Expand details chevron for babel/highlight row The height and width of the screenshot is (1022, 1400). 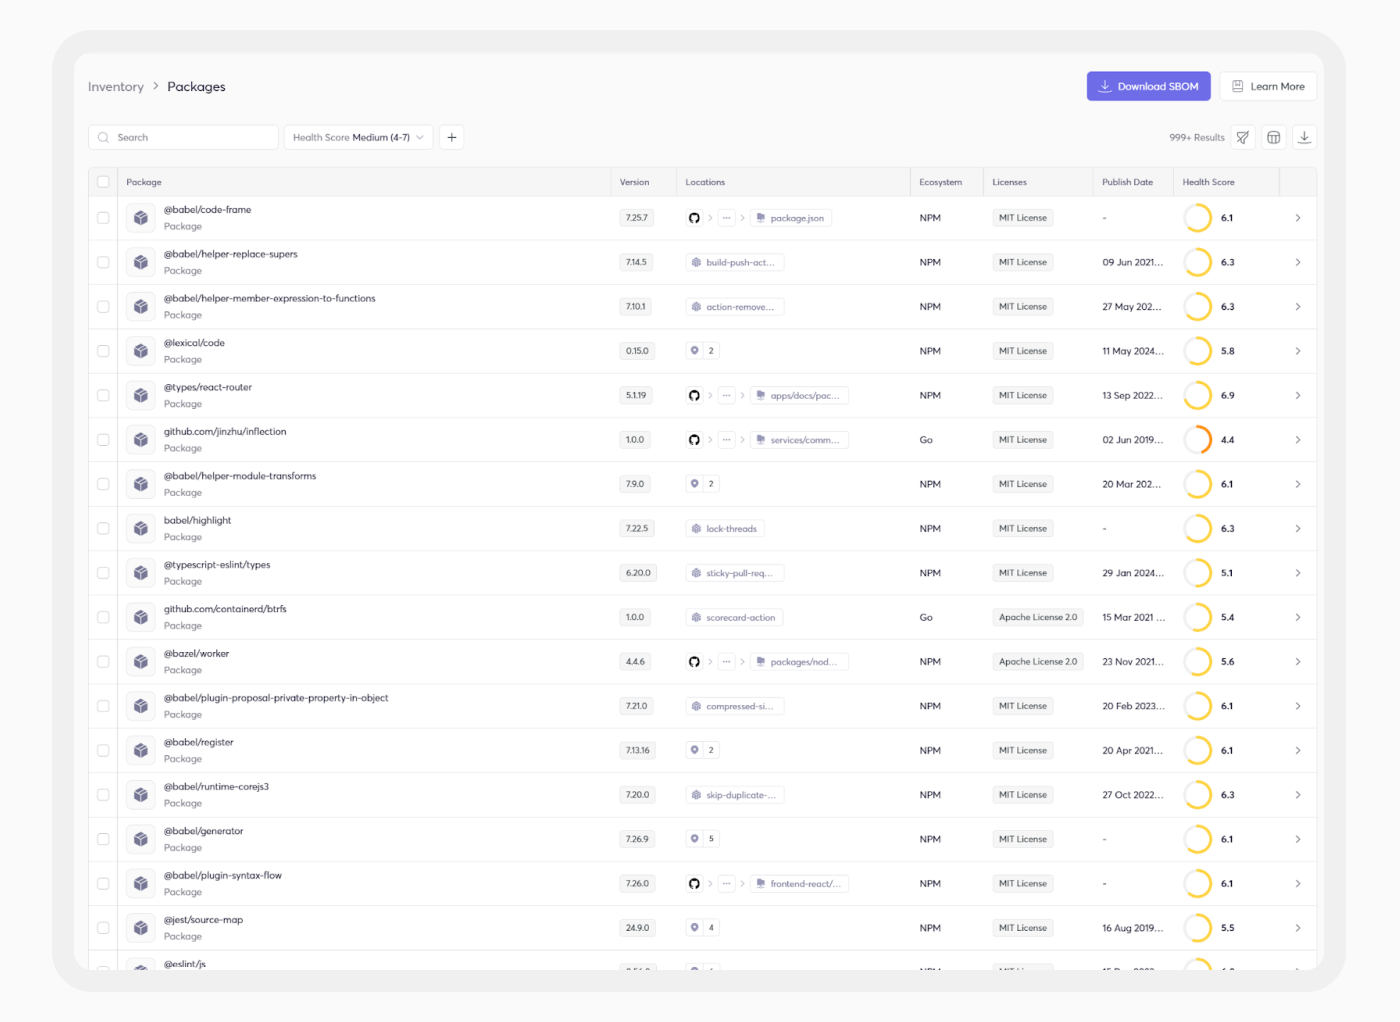[1298, 528]
